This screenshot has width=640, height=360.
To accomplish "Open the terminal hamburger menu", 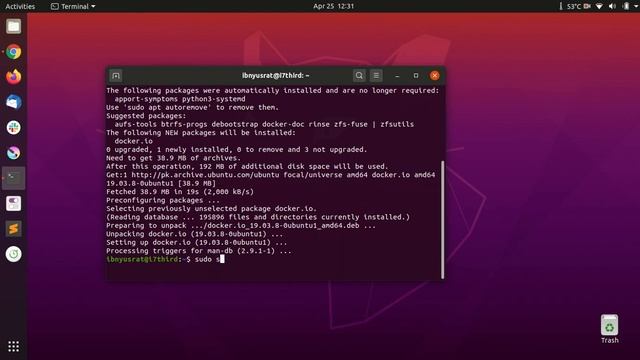I will (x=376, y=76).
